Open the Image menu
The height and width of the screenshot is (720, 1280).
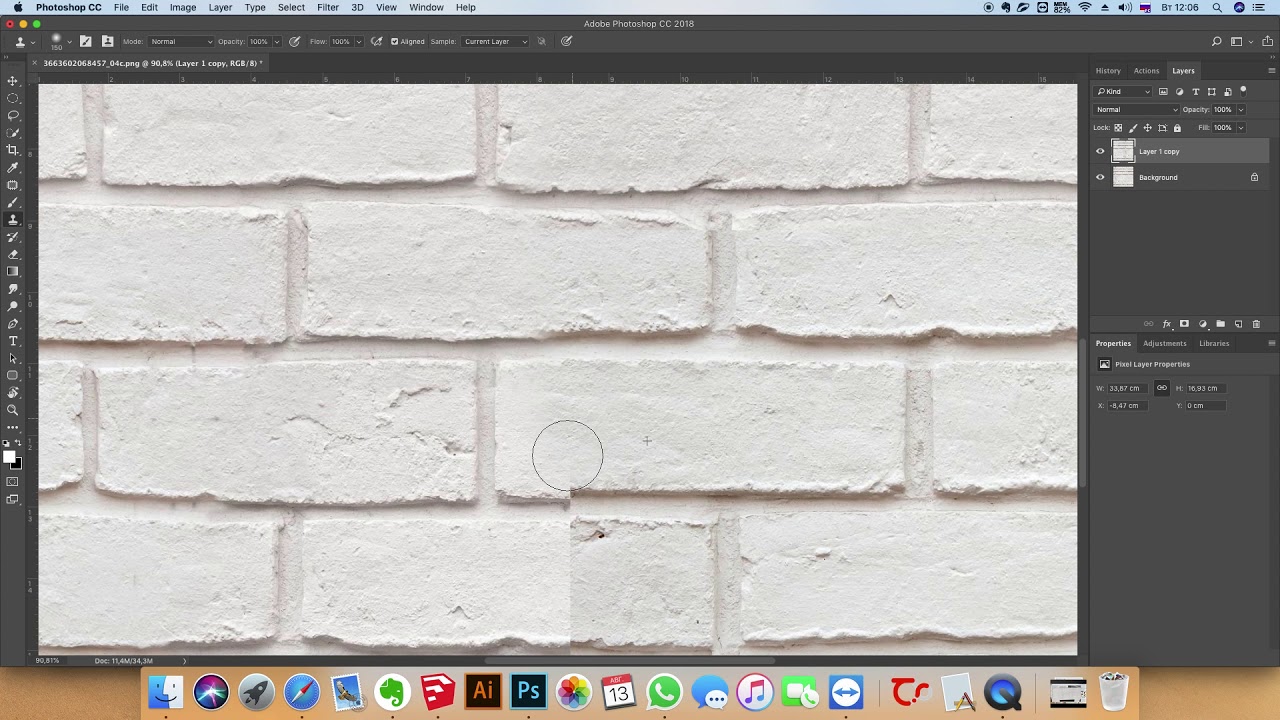[183, 7]
